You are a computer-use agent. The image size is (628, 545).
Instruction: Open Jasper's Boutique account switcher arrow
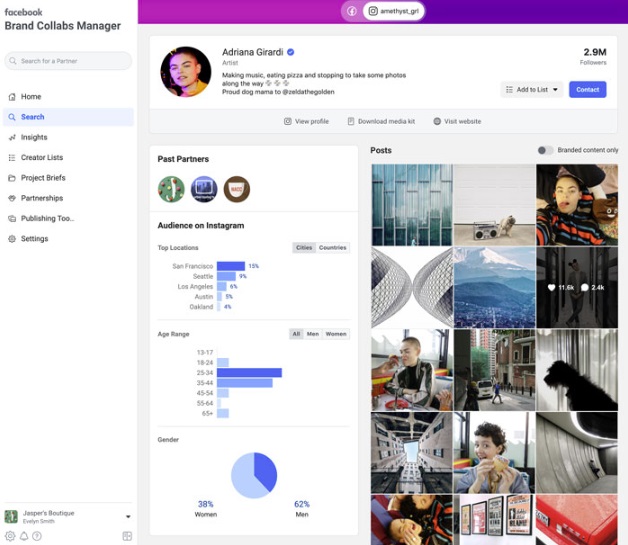[x=128, y=517]
